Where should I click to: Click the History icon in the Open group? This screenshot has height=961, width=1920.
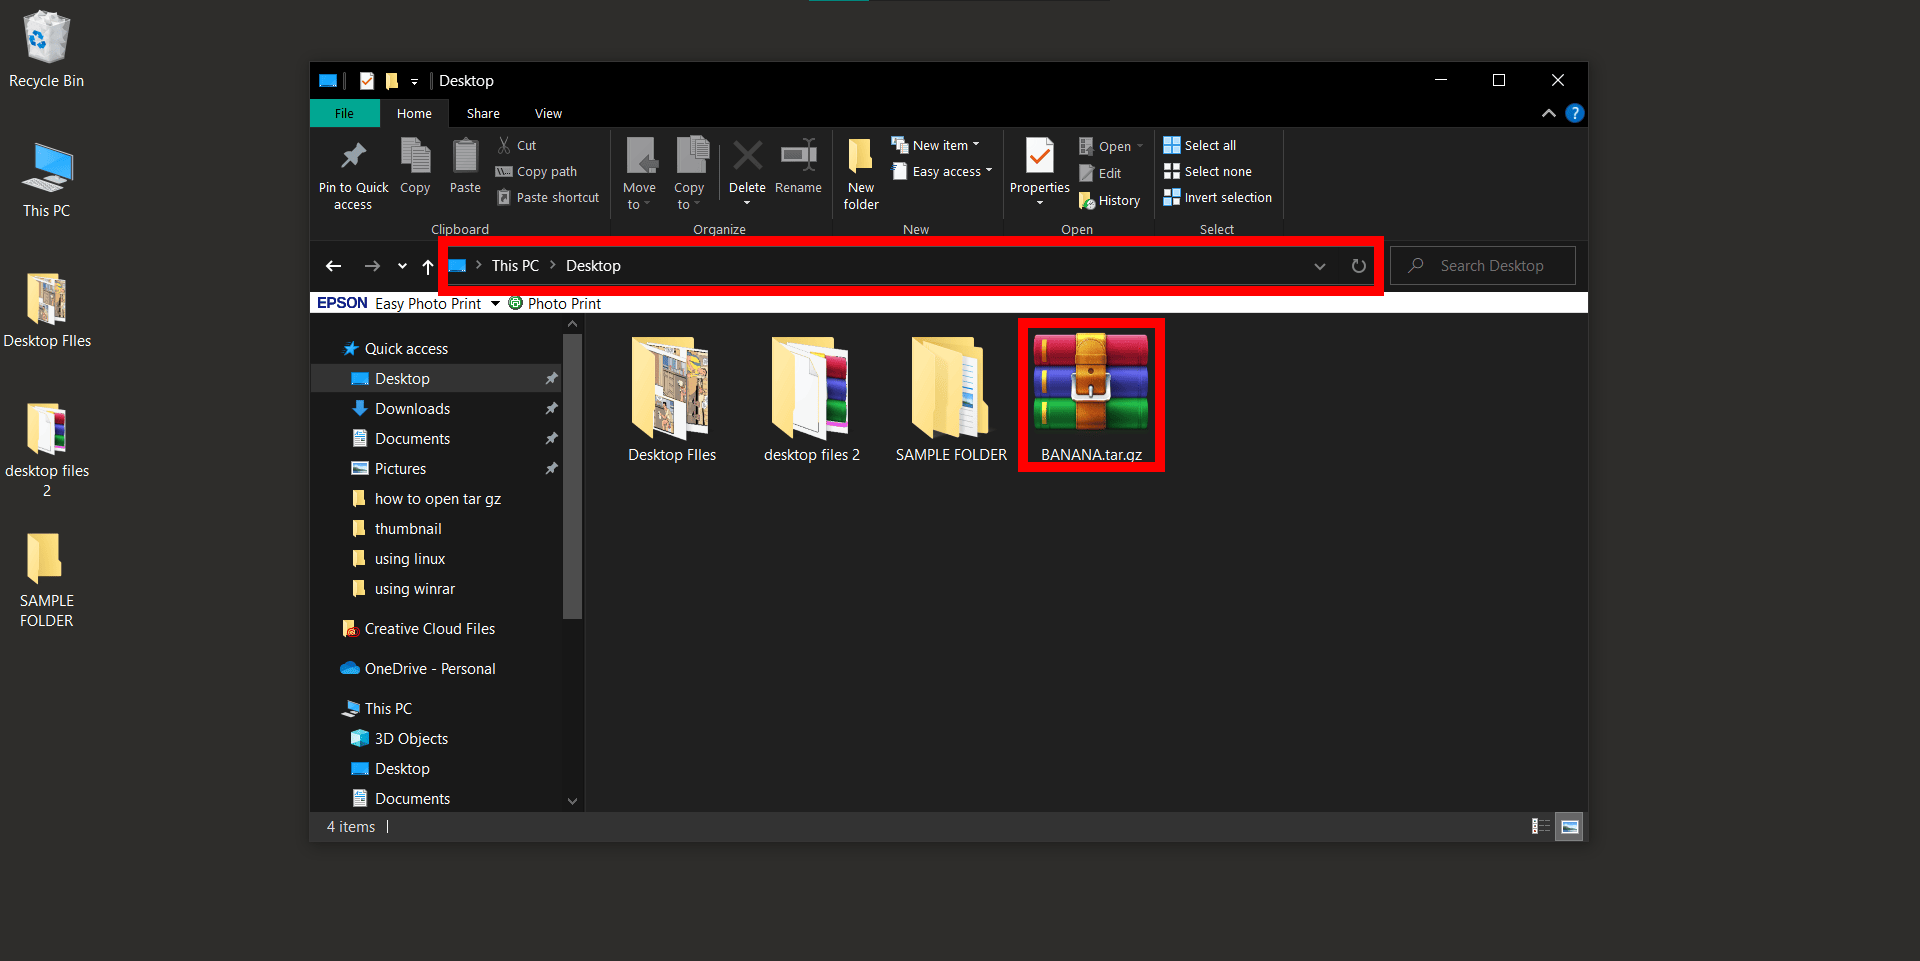pos(1110,200)
